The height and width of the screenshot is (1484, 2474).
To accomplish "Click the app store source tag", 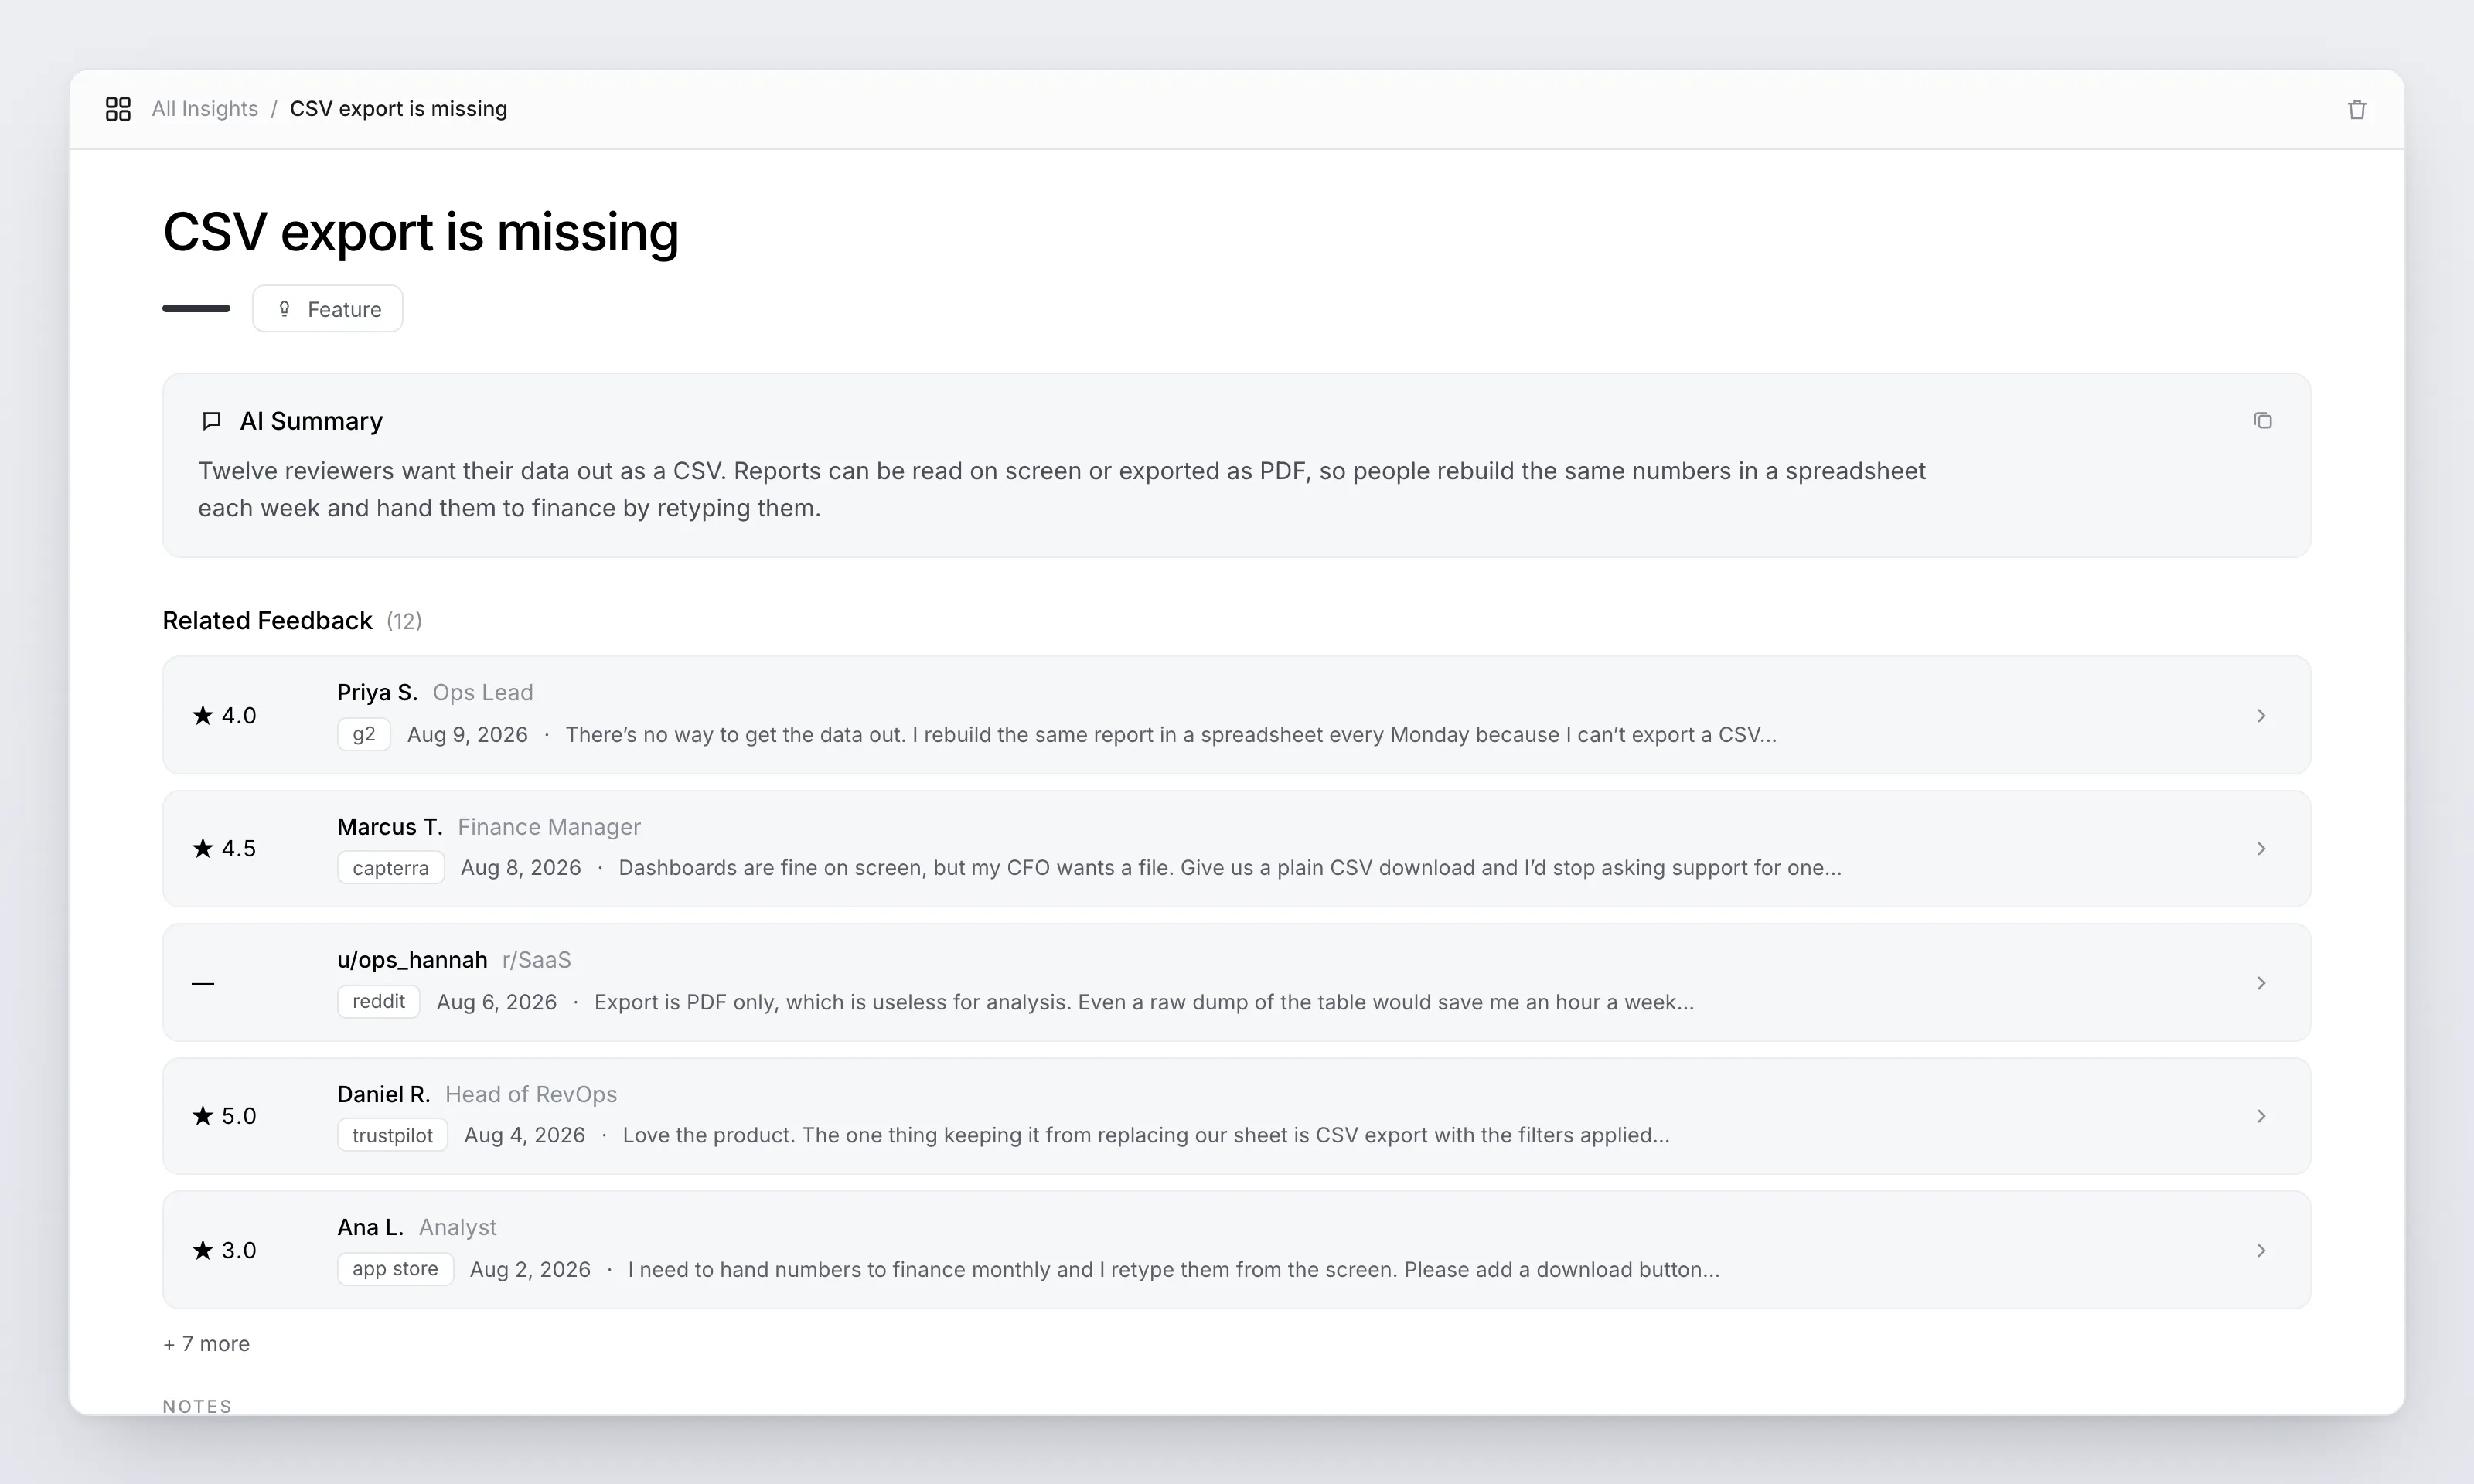I will pos(395,1269).
